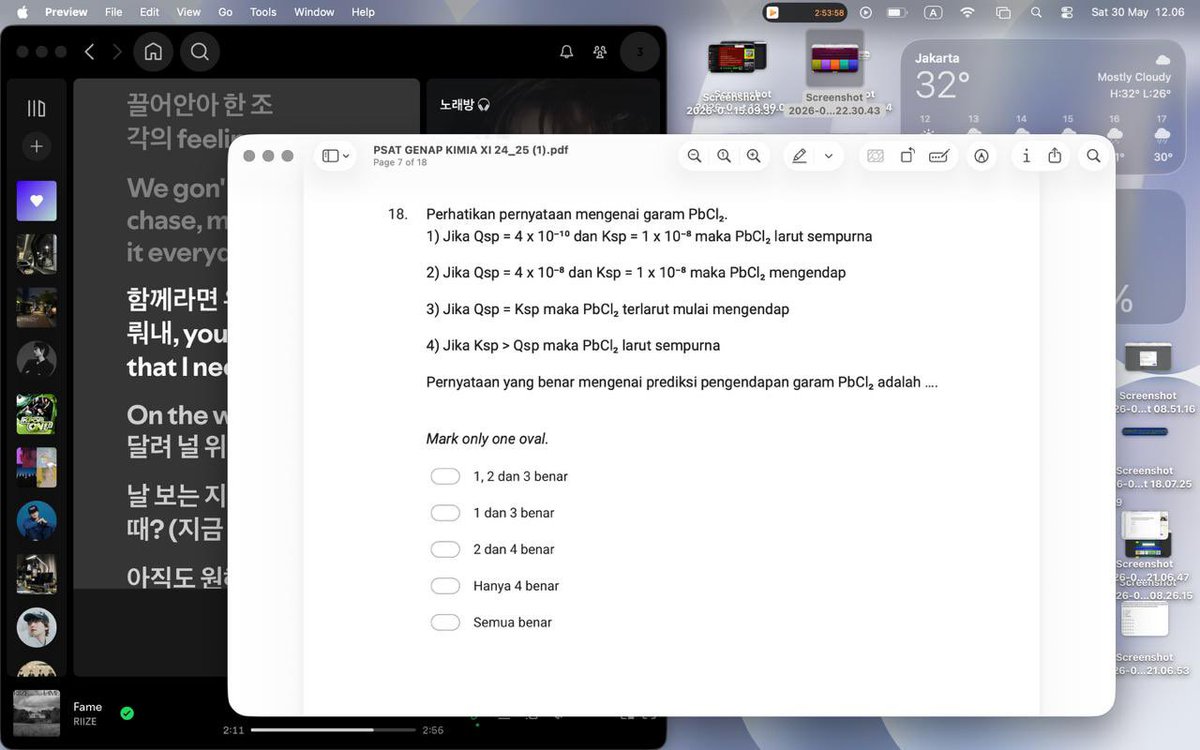Open the File menu
Viewport: 1200px width, 750px height.
114,12
